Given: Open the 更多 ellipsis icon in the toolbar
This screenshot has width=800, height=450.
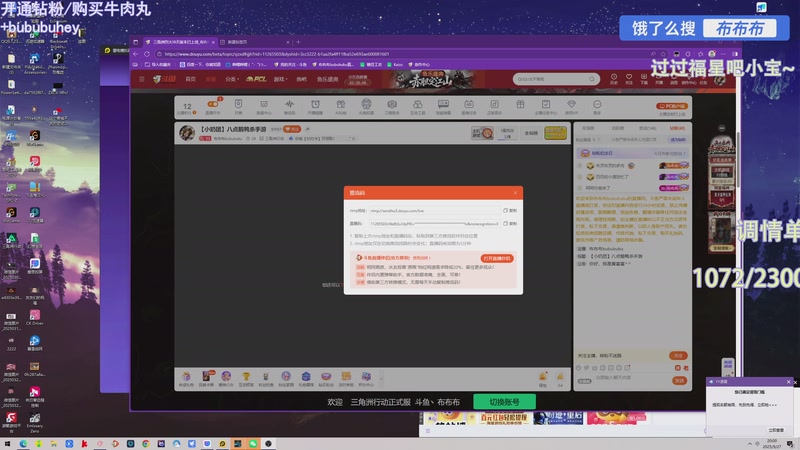Looking at the screenshot, I should click(597, 106).
